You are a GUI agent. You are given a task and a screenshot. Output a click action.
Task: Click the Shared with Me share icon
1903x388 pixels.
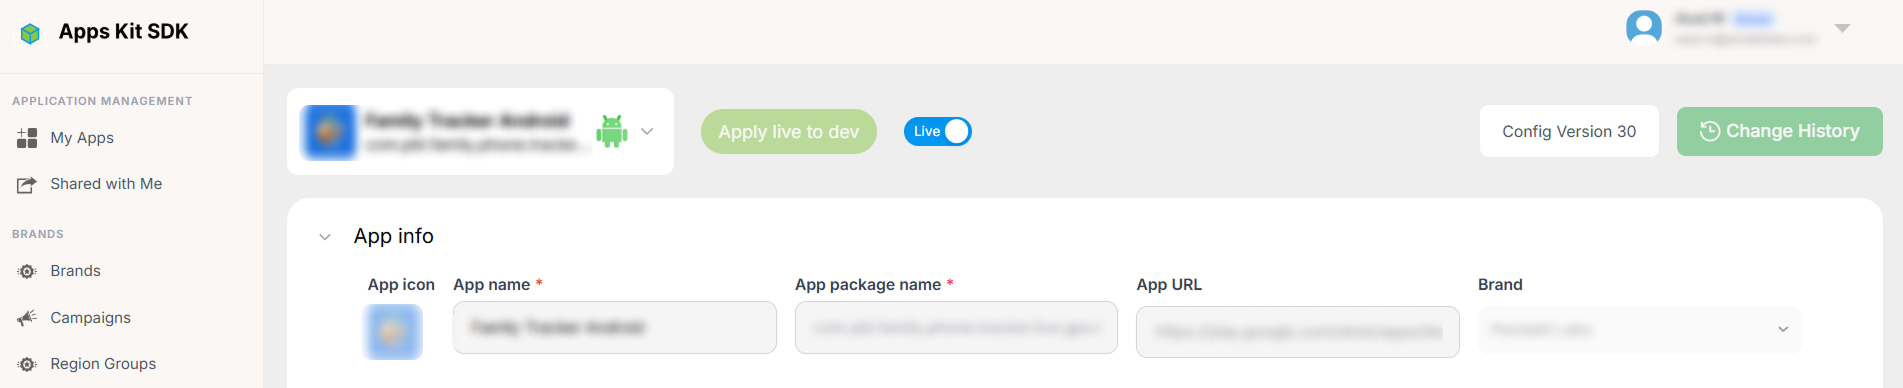click(x=27, y=185)
